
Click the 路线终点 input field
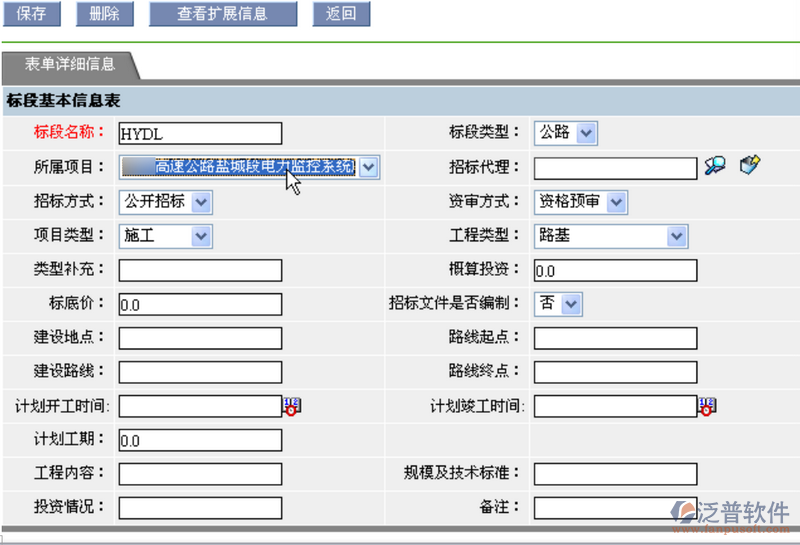615,372
